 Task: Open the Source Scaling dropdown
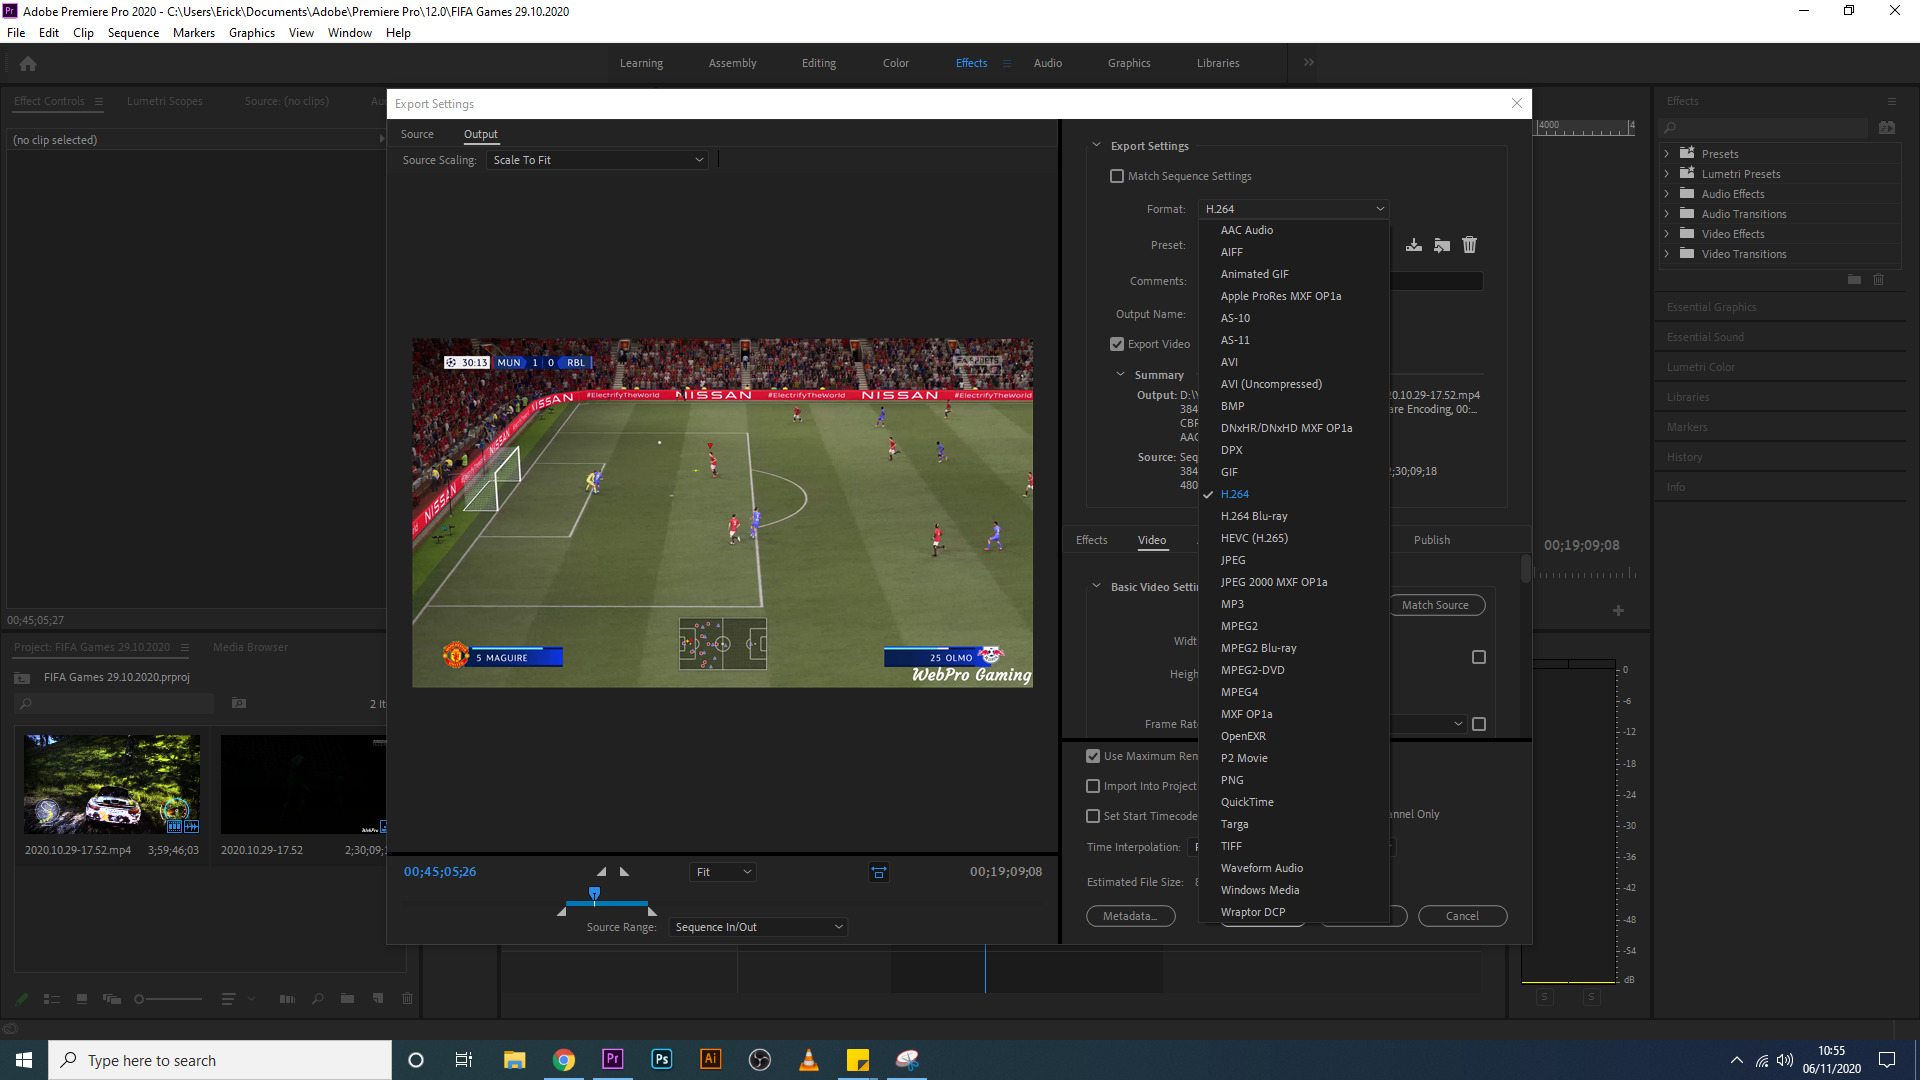pos(597,160)
